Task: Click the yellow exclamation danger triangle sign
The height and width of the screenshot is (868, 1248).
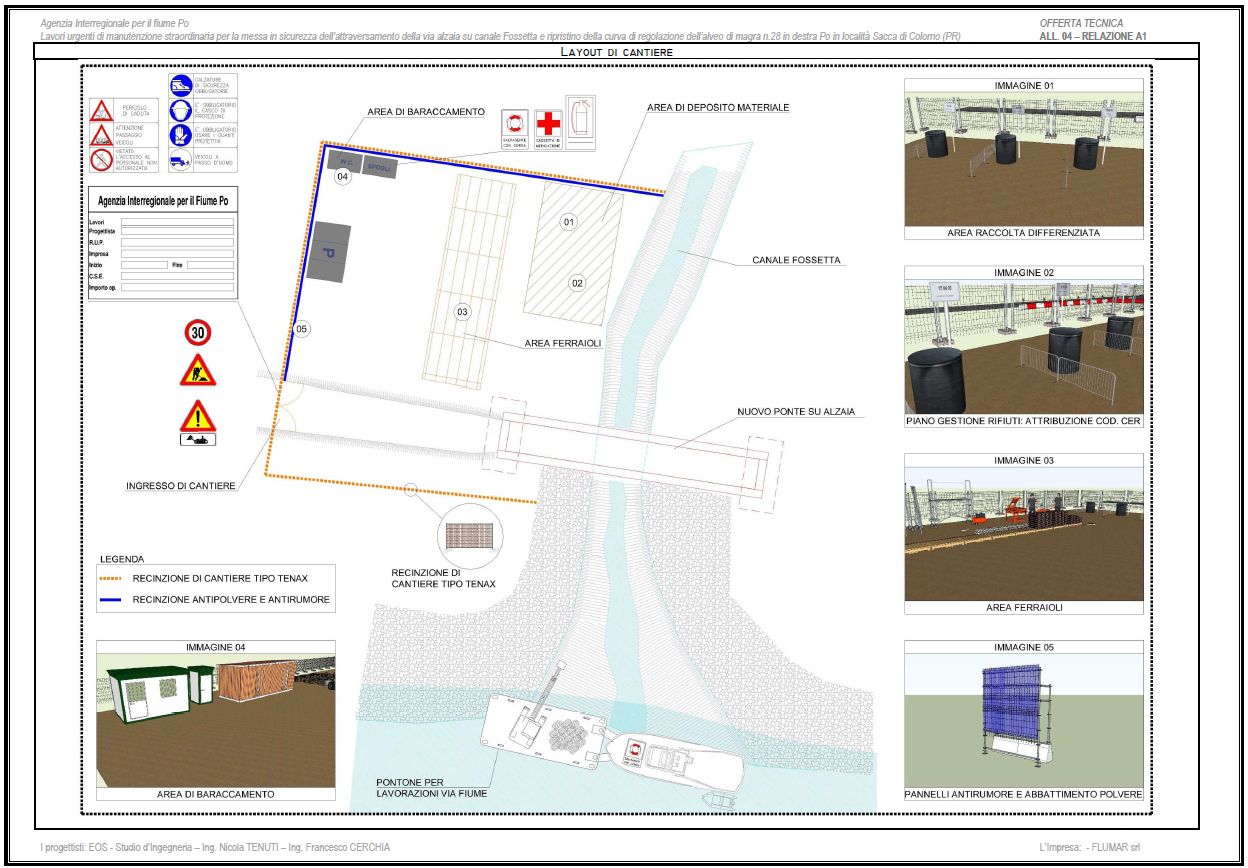Action: tap(197, 417)
